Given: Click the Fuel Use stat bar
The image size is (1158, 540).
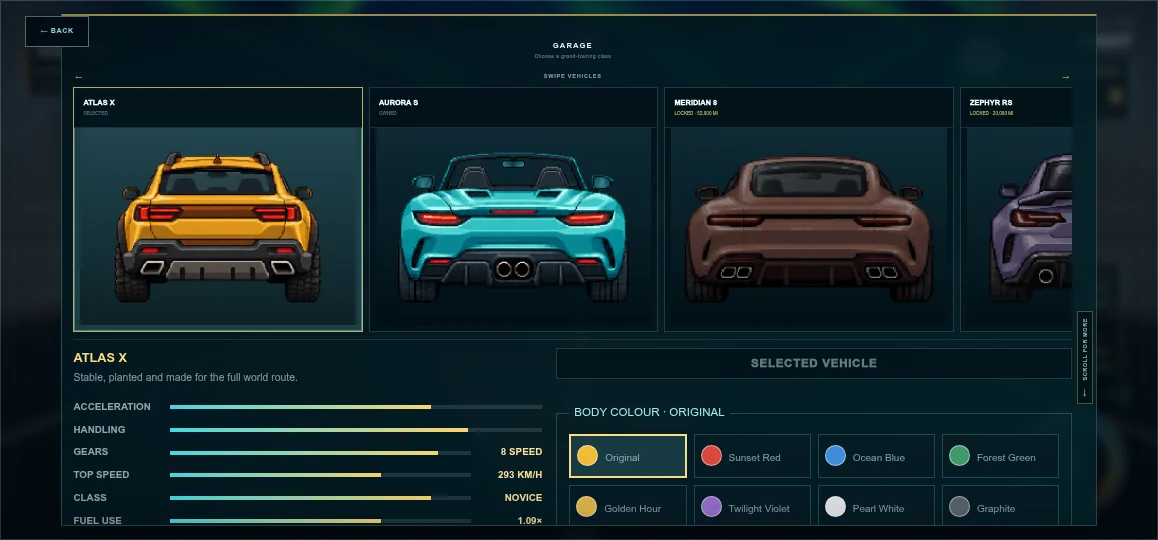Looking at the screenshot, I should point(321,521).
